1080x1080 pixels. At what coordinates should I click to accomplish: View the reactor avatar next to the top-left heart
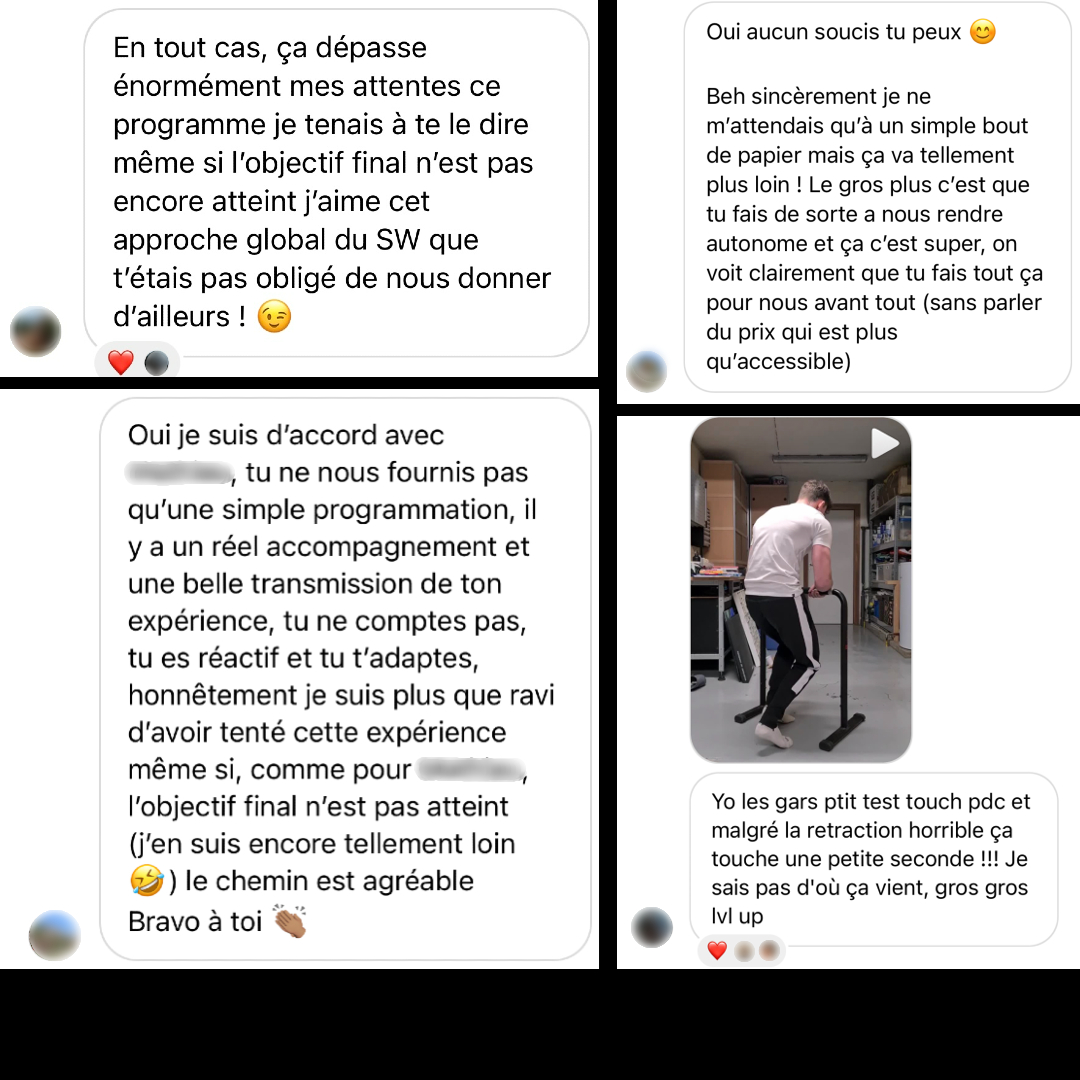156,362
